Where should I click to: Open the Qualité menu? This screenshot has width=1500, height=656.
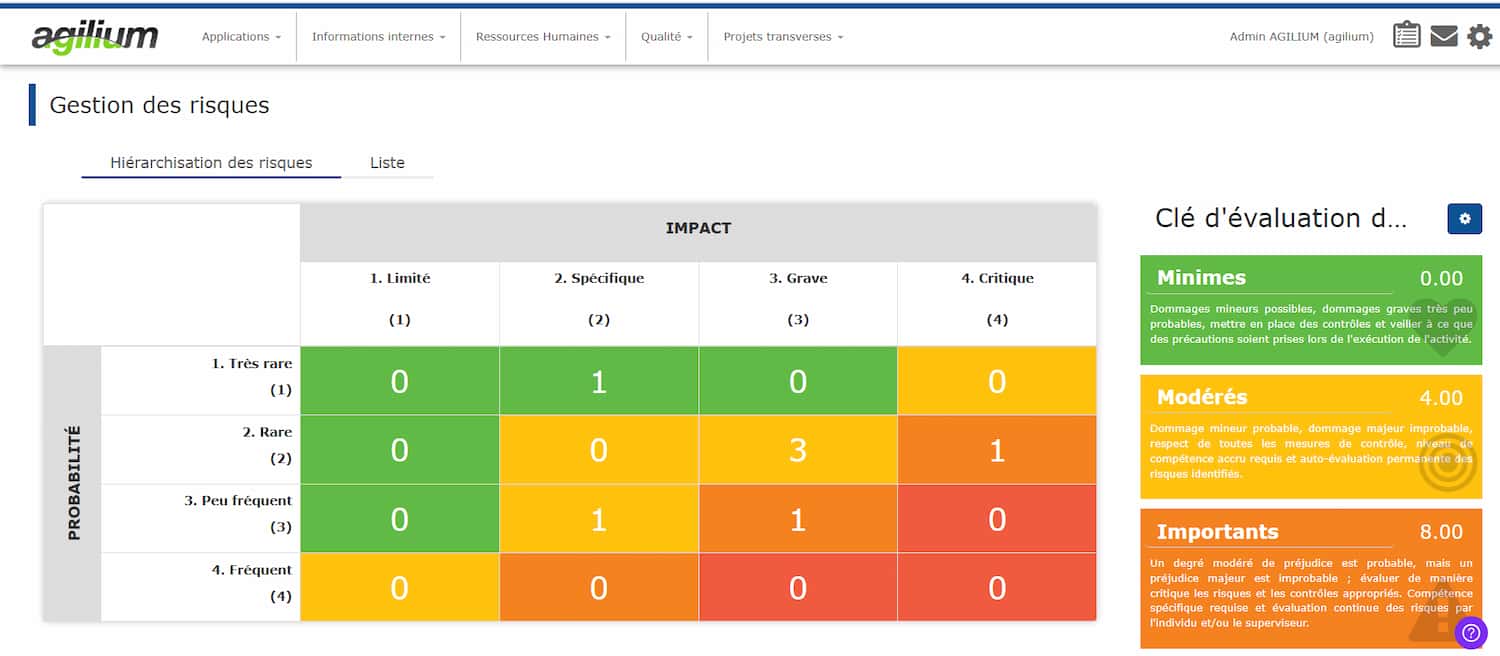point(666,37)
